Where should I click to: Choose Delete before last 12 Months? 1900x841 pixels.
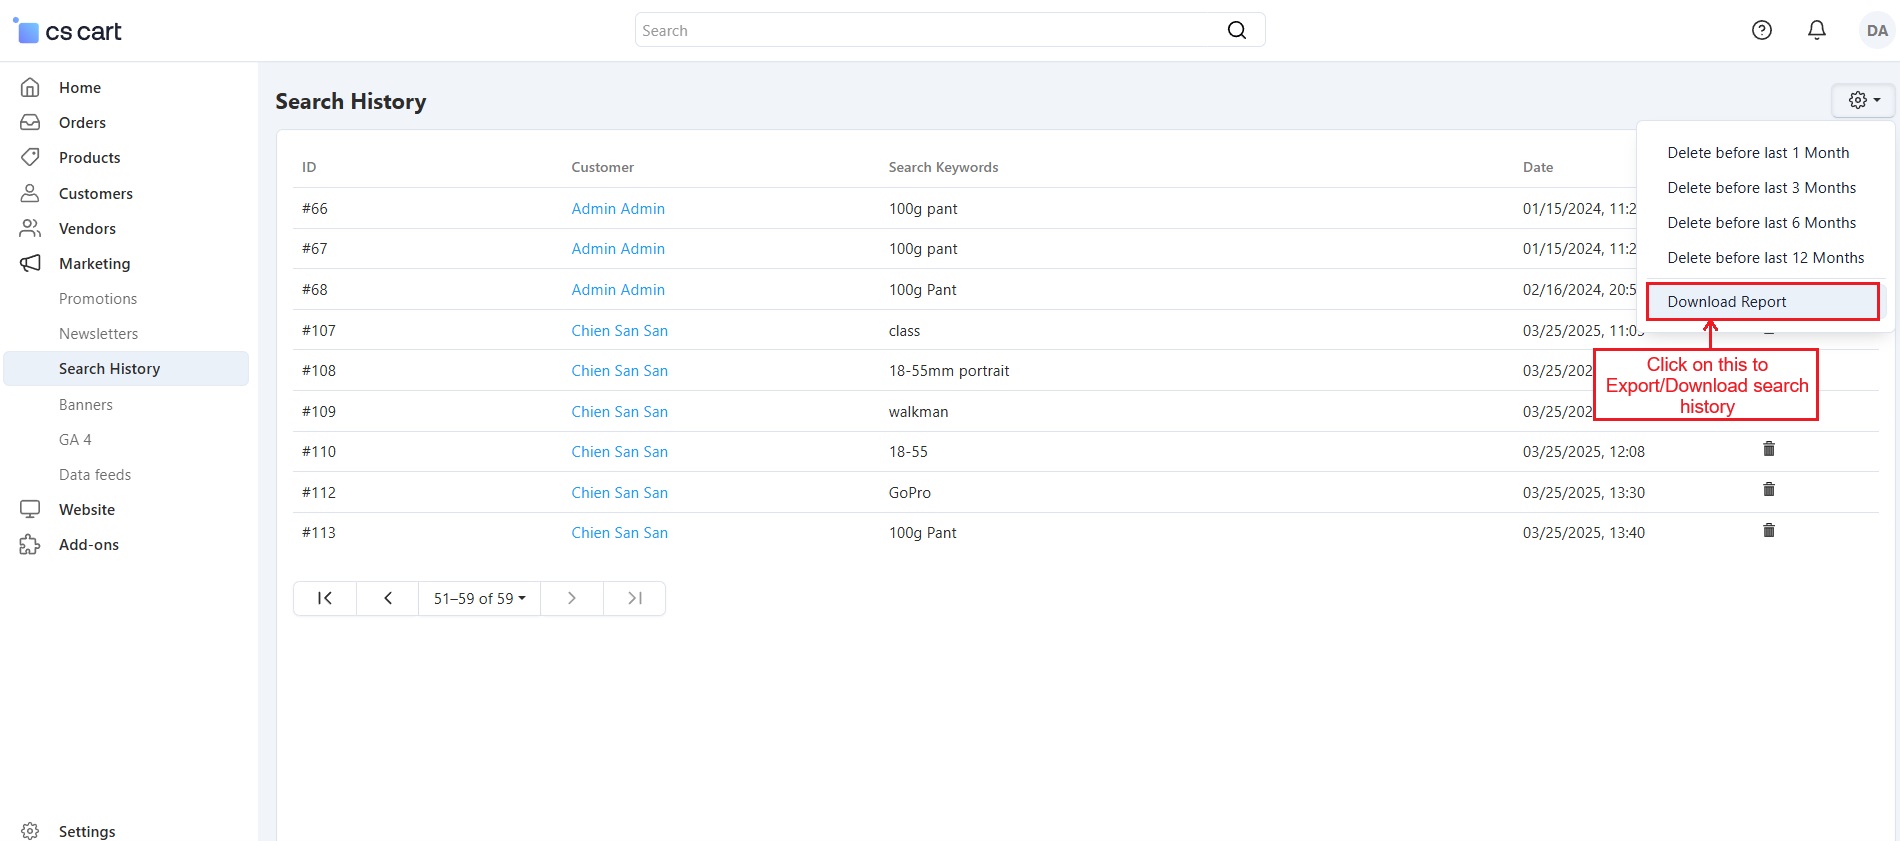coord(1765,258)
